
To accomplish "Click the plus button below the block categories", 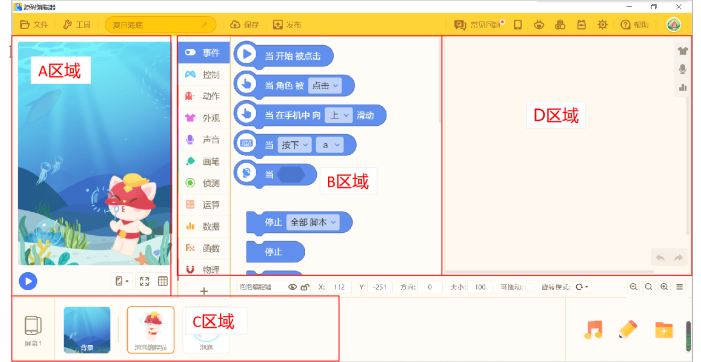I will click(204, 291).
